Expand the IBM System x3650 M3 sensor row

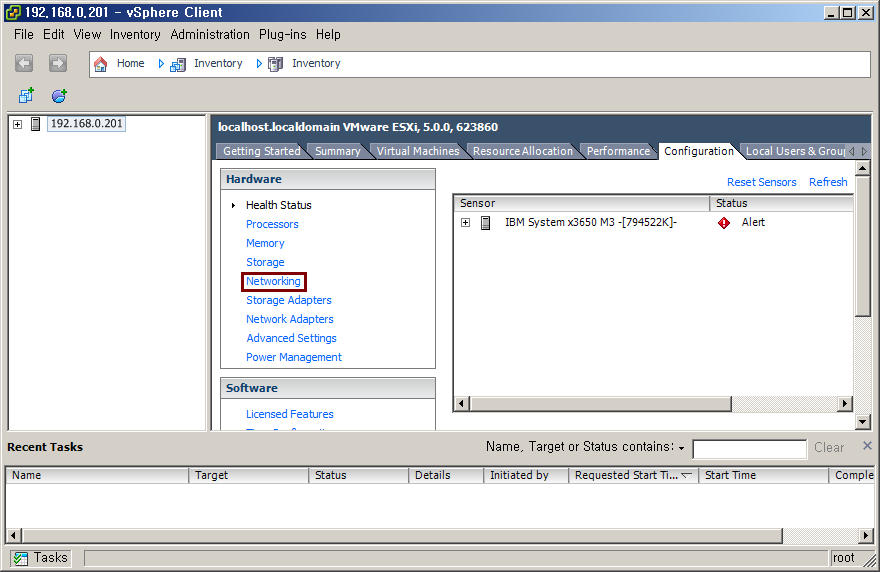click(x=465, y=223)
